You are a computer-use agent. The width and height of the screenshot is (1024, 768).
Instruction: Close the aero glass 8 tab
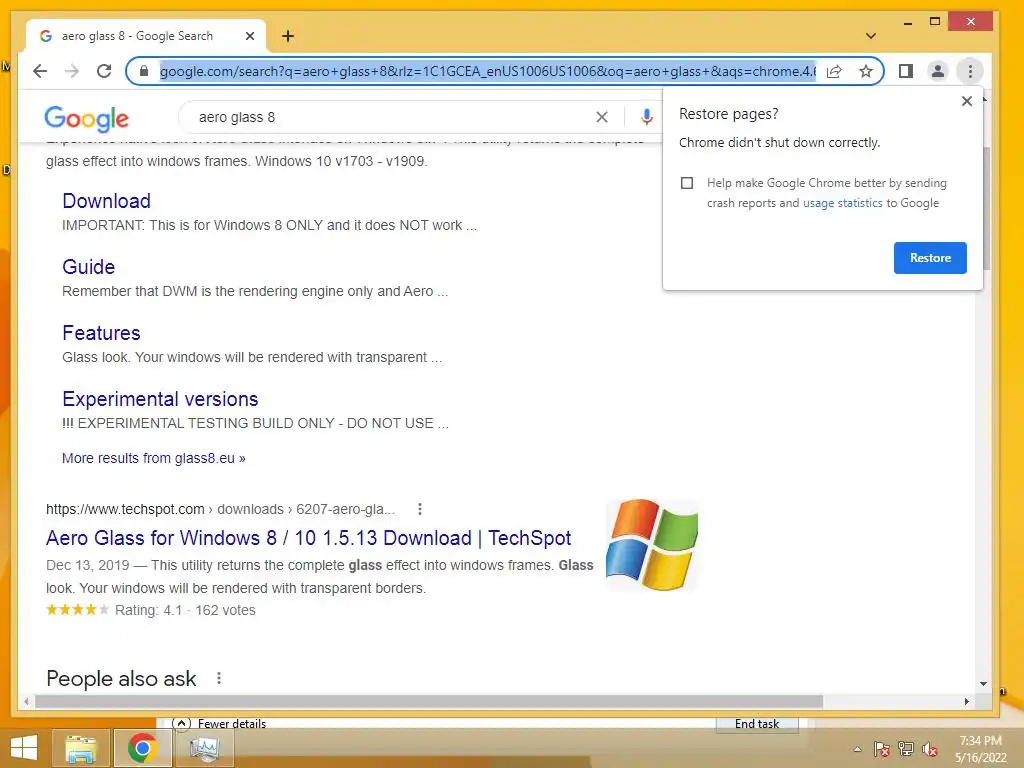[x=249, y=36]
